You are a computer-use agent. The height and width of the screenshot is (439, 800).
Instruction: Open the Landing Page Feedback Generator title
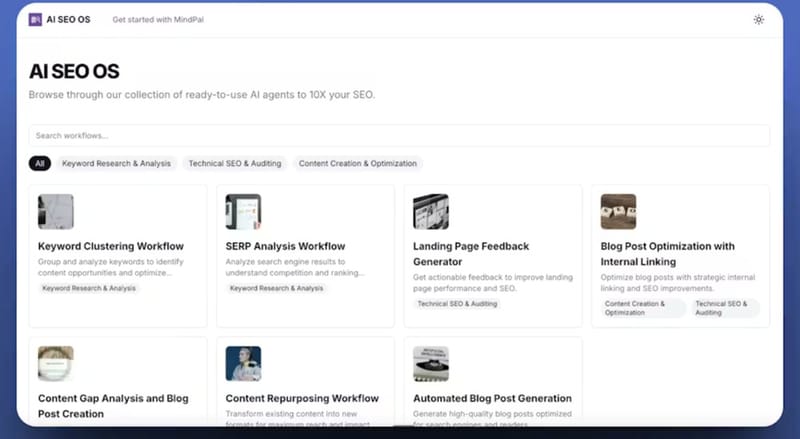pyautogui.click(x=471, y=254)
